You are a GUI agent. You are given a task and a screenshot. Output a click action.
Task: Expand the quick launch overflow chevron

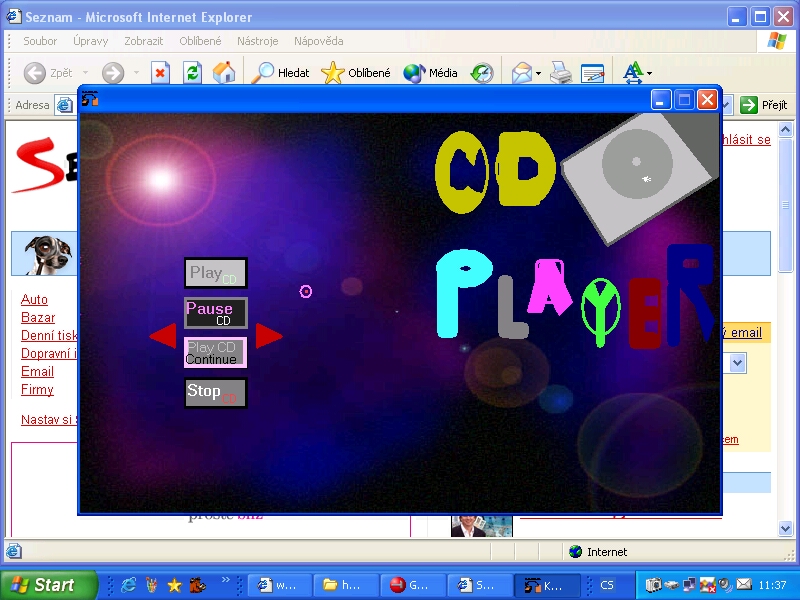point(225,580)
